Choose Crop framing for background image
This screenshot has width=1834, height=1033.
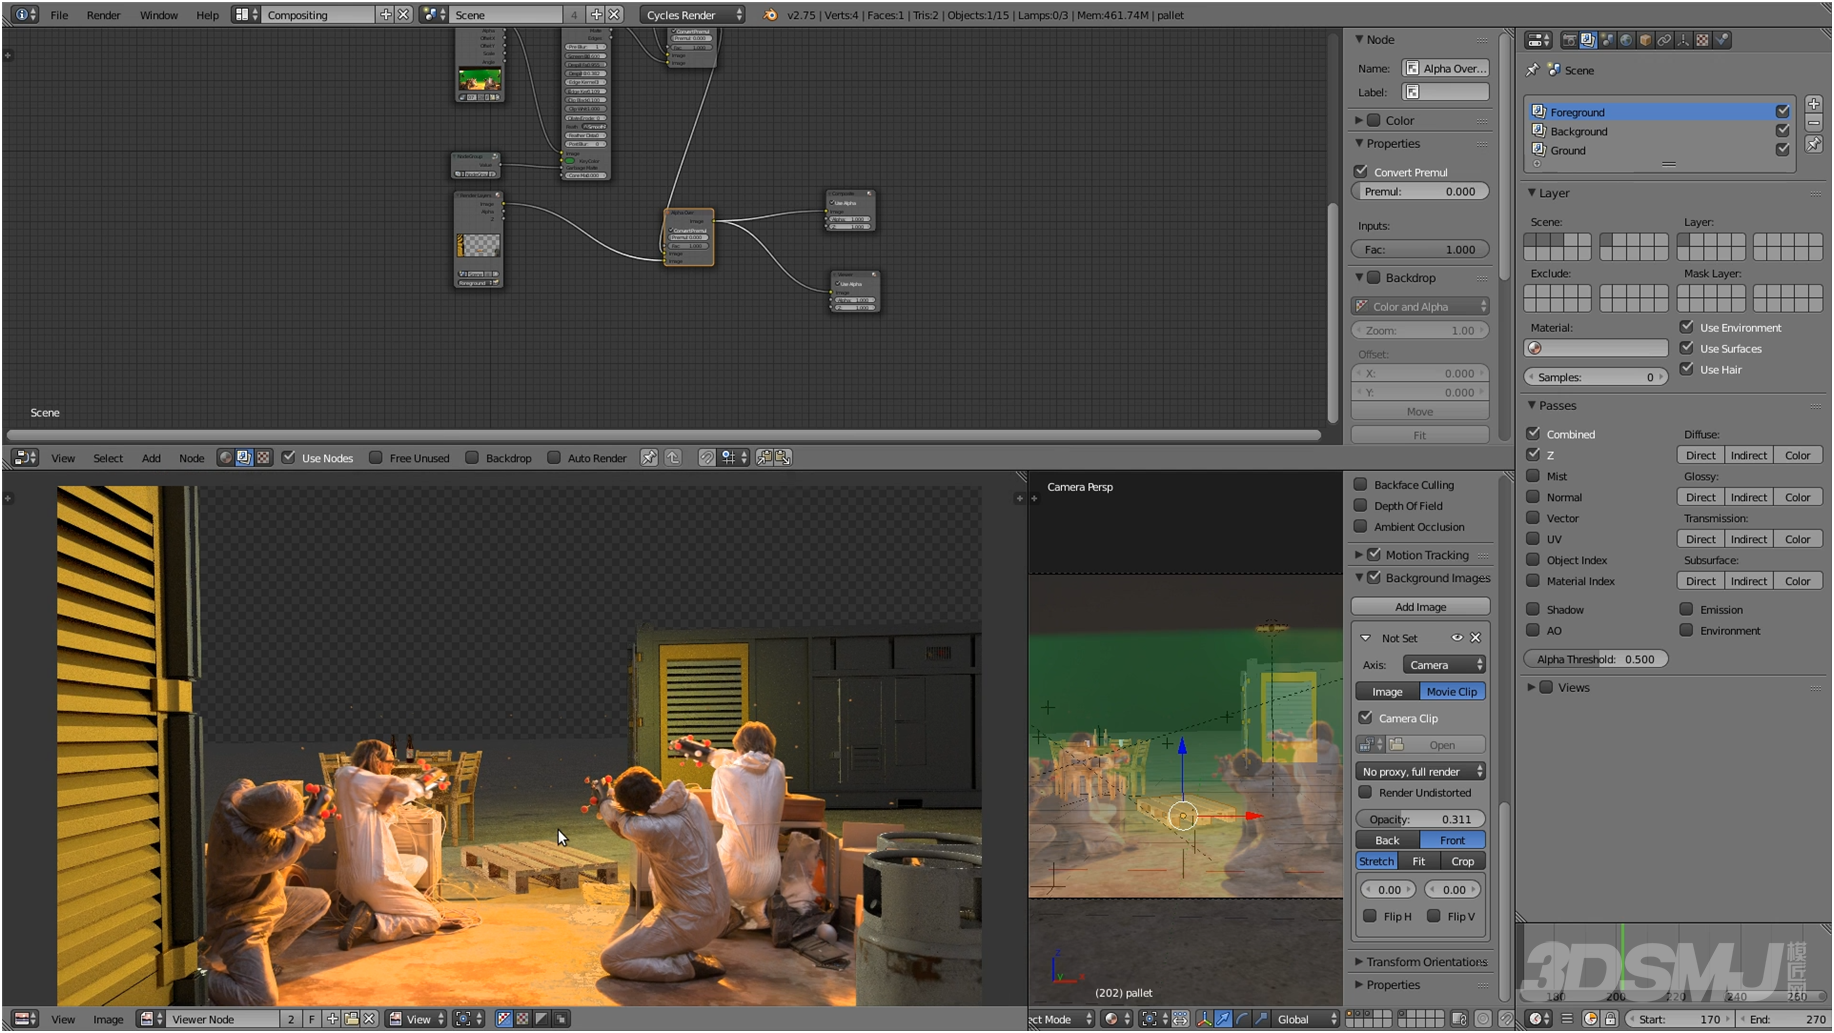click(x=1462, y=861)
